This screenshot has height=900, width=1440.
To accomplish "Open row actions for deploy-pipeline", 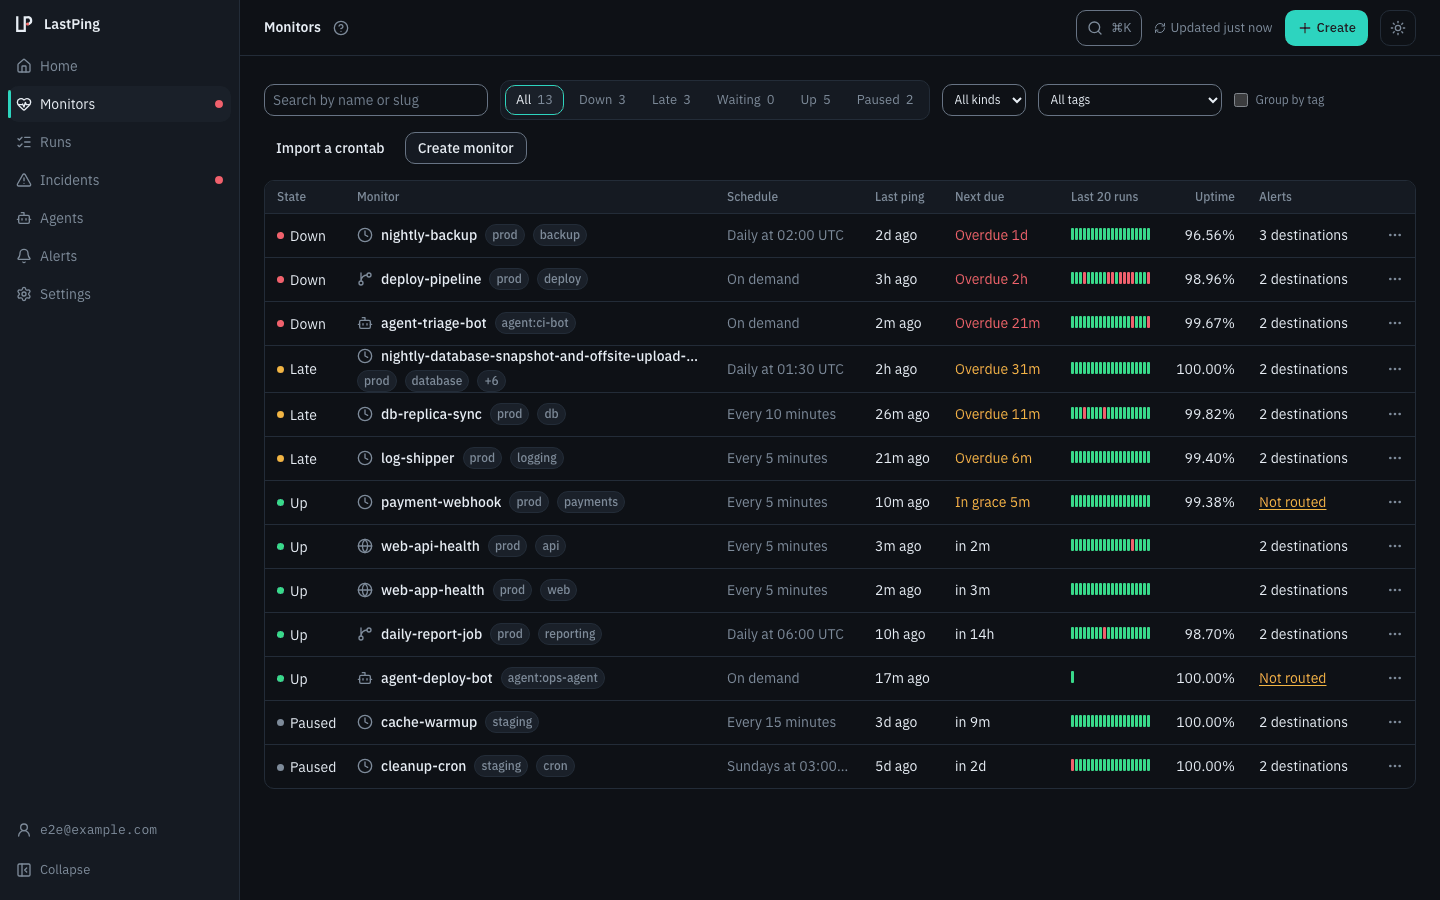I will pyautogui.click(x=1395, y=279).
